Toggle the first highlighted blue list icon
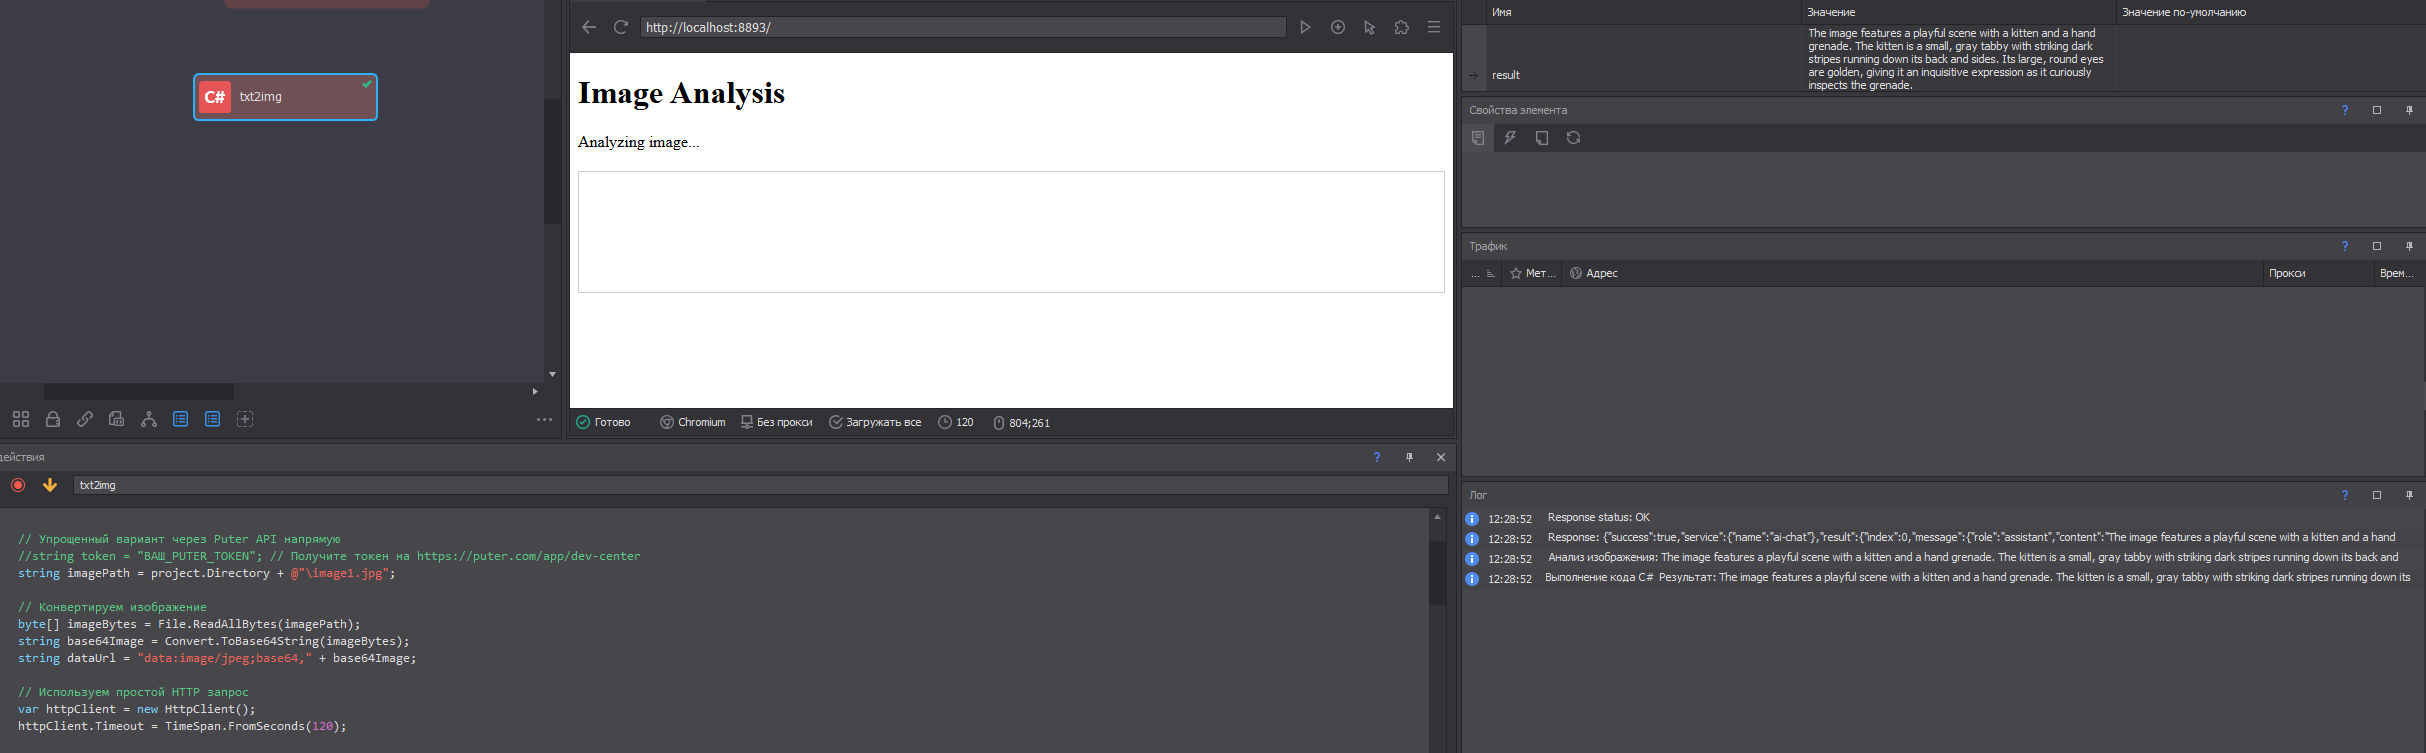The height and width of the screenshot is (753, 2426). pyautogui.click(x=180, y=419)
